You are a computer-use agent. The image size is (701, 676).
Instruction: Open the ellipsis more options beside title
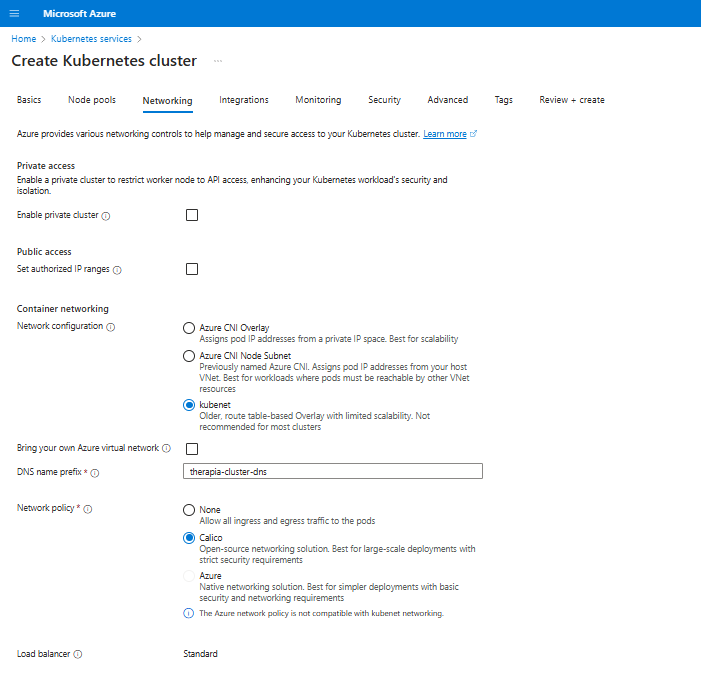[x=218, y=61]
